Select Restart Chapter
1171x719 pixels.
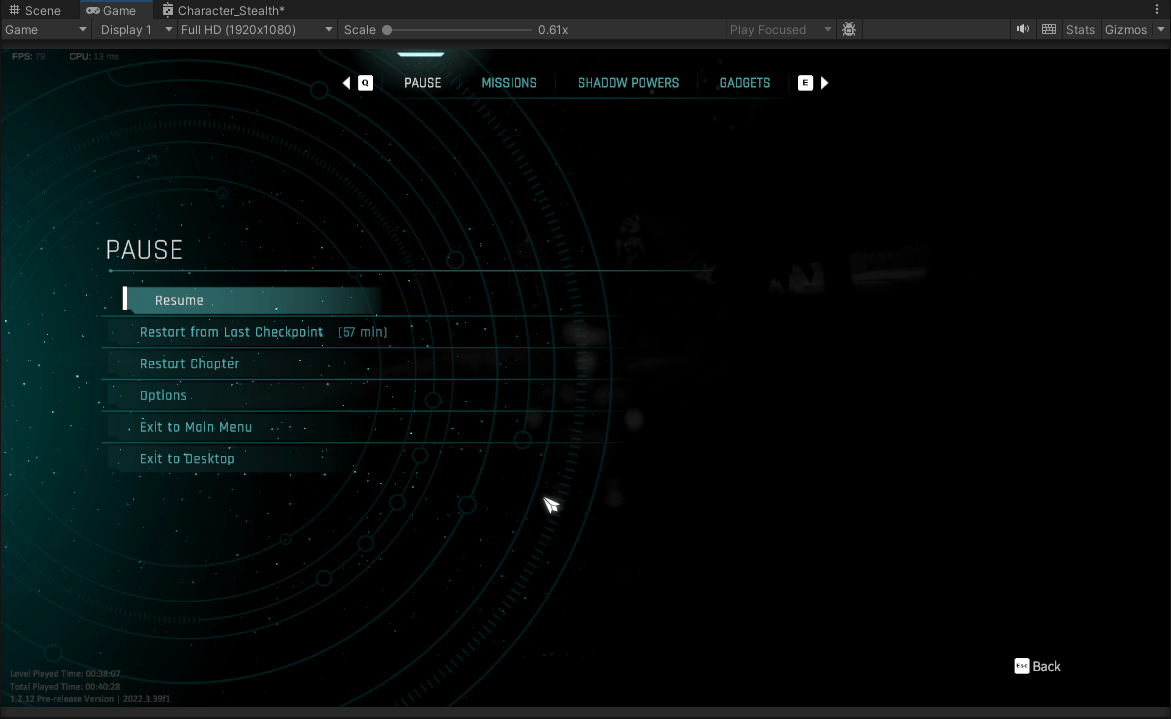pos(190,364)
